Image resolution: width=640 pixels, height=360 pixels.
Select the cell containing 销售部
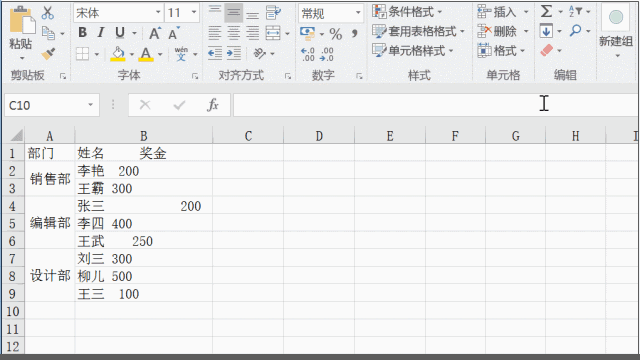coord(50,179)
